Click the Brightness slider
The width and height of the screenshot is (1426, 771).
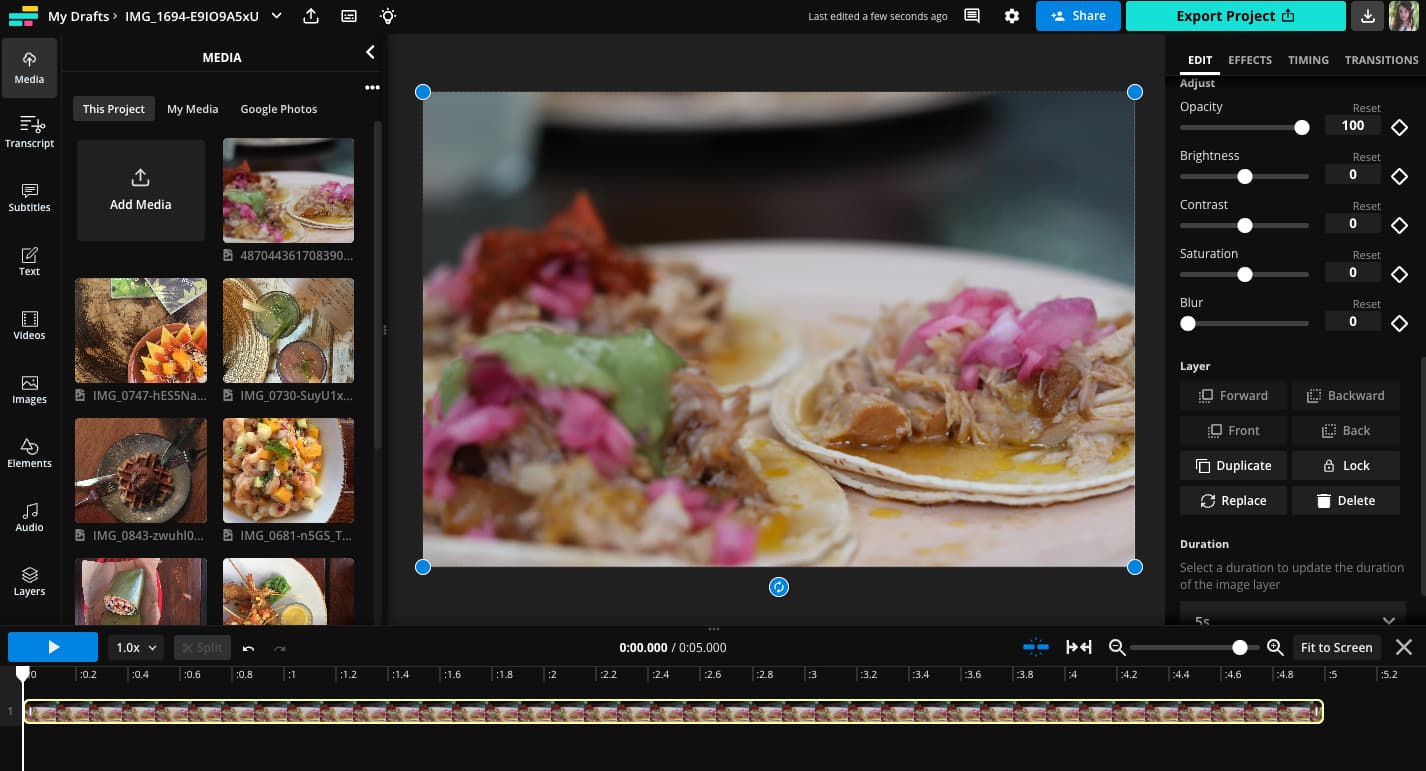point(1244,176)
